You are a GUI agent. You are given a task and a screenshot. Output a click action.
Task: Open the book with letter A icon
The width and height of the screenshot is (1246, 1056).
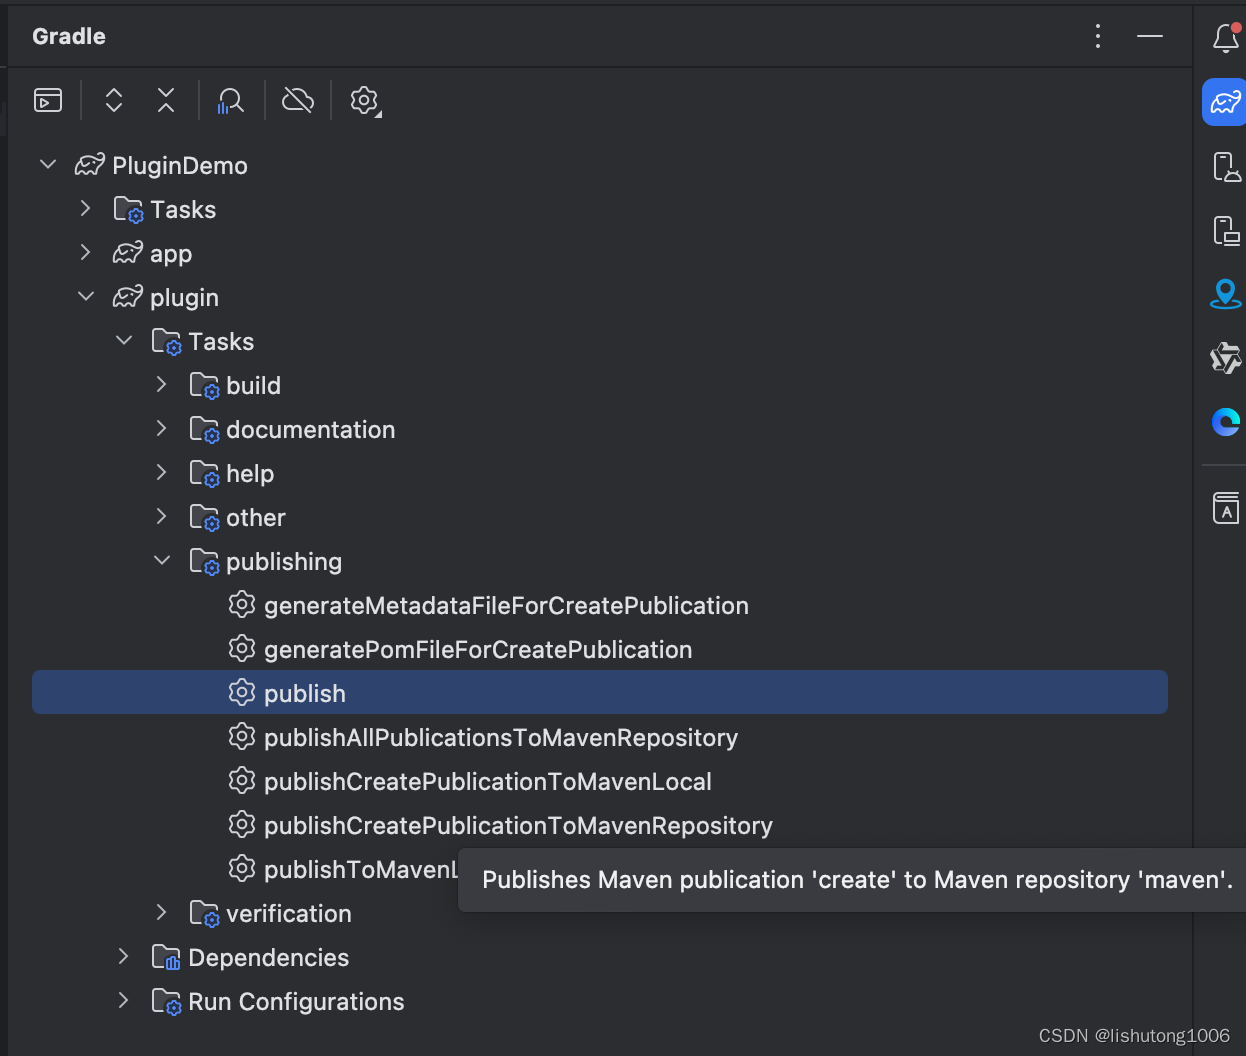tap(1226, 508)
